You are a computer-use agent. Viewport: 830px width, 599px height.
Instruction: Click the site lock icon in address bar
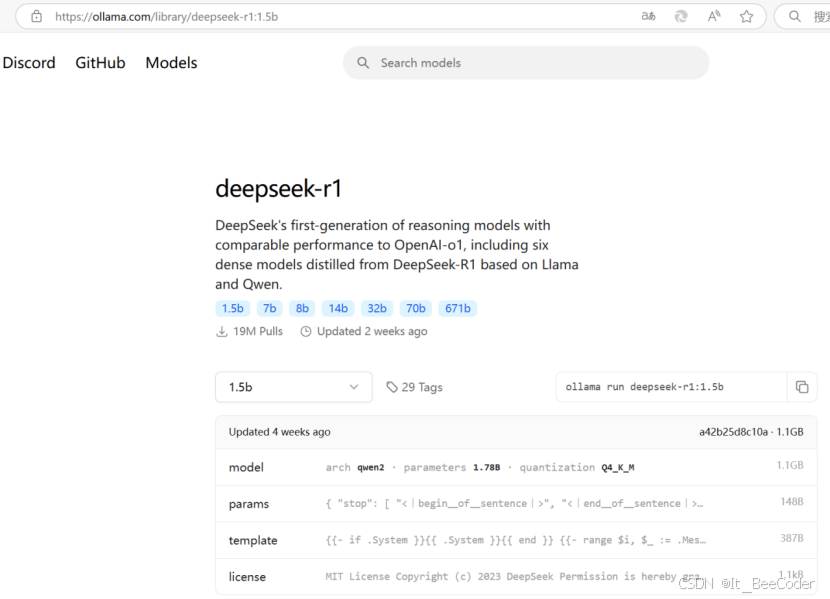[x=37, y=16]
